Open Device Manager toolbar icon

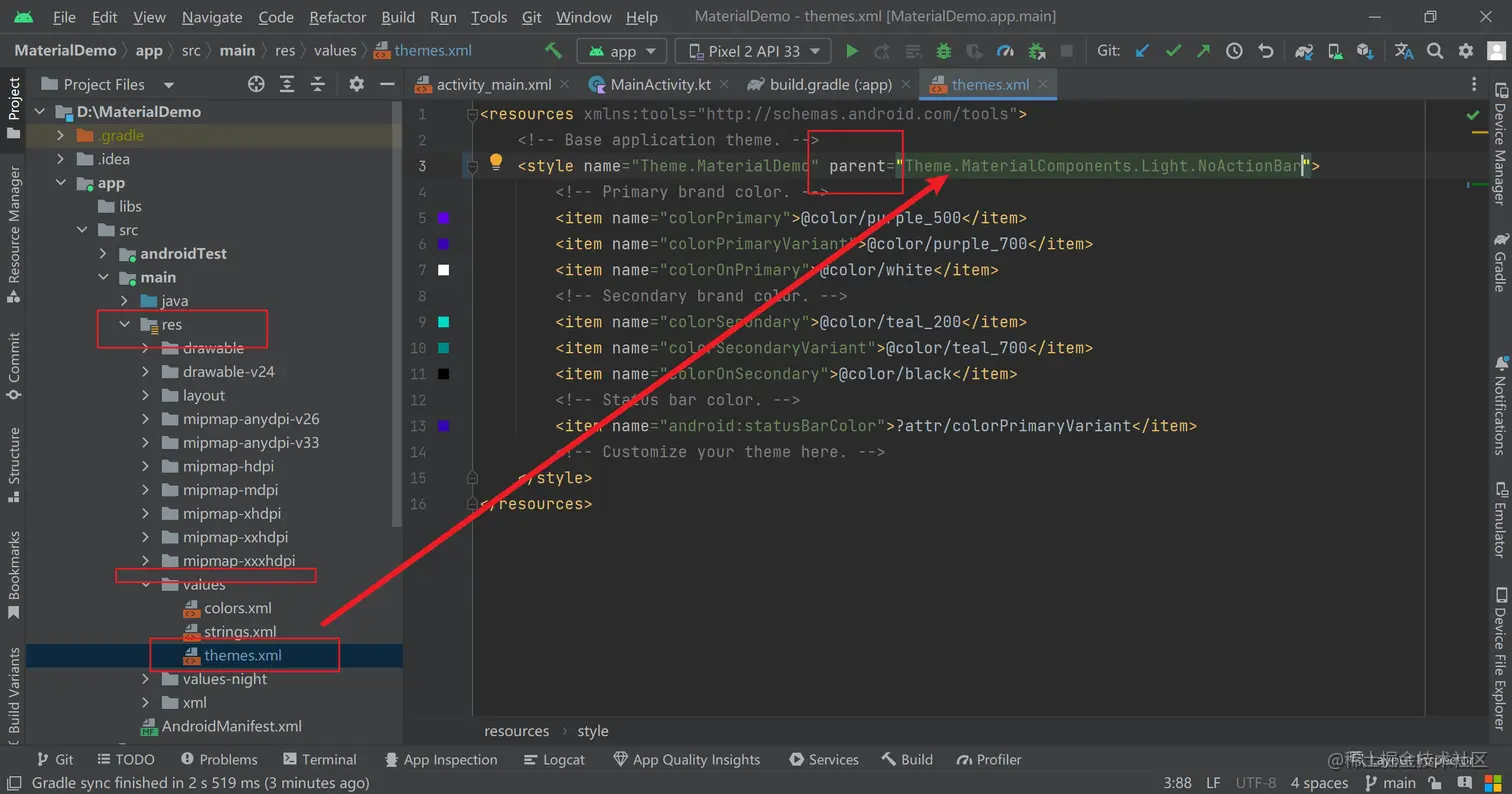click(x=1335, y=50)
